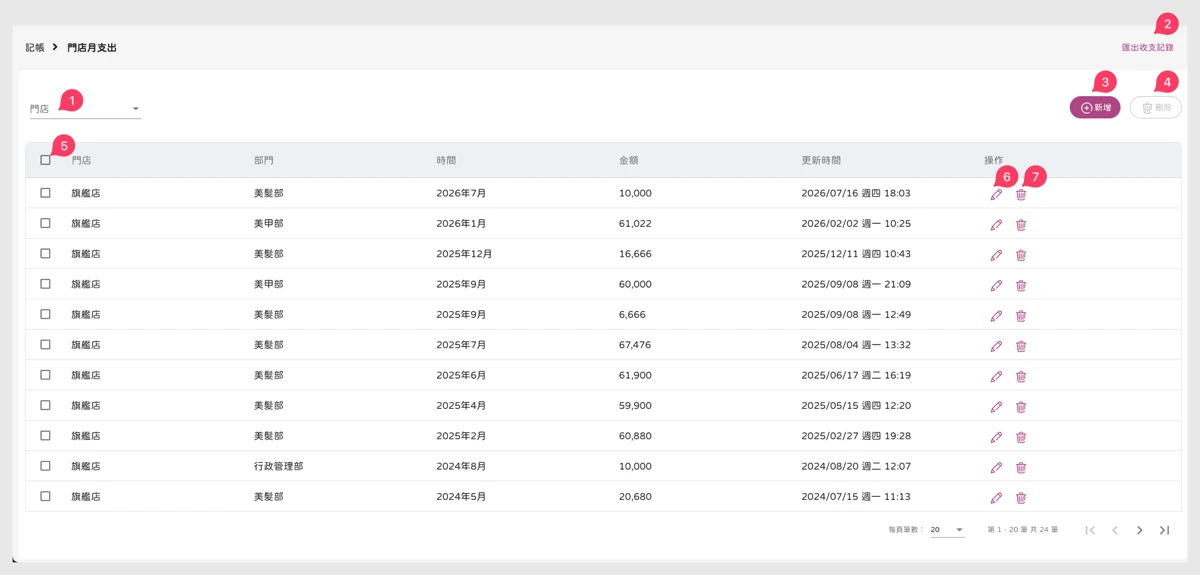Screen dimensions: 1200x575
Task: Go to the first page
Action: [1090, 530]
